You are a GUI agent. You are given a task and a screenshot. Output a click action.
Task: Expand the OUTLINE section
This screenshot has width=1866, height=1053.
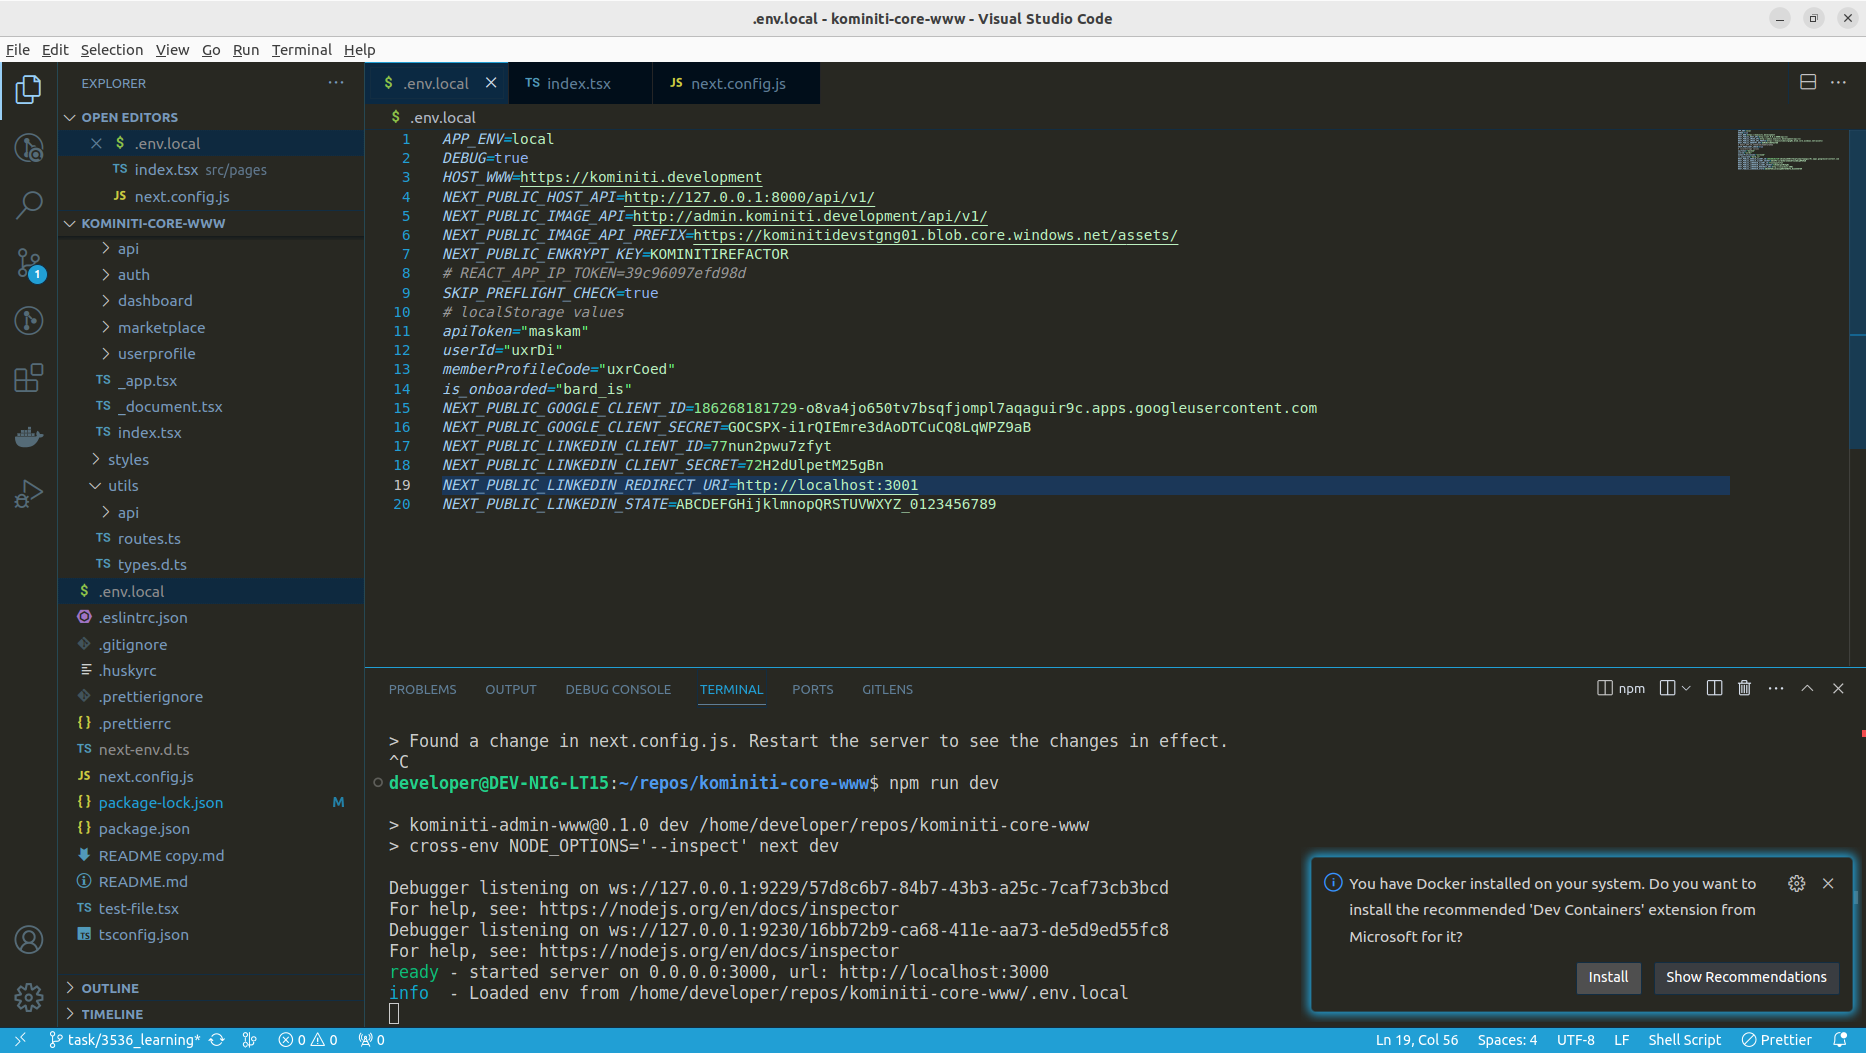coord(110,988)
